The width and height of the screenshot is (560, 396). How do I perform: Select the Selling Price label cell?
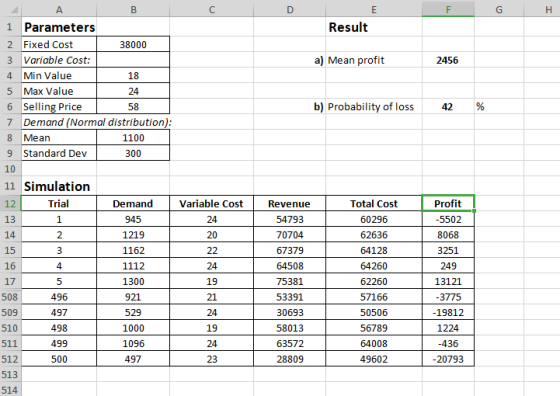[x=59, y=106]
